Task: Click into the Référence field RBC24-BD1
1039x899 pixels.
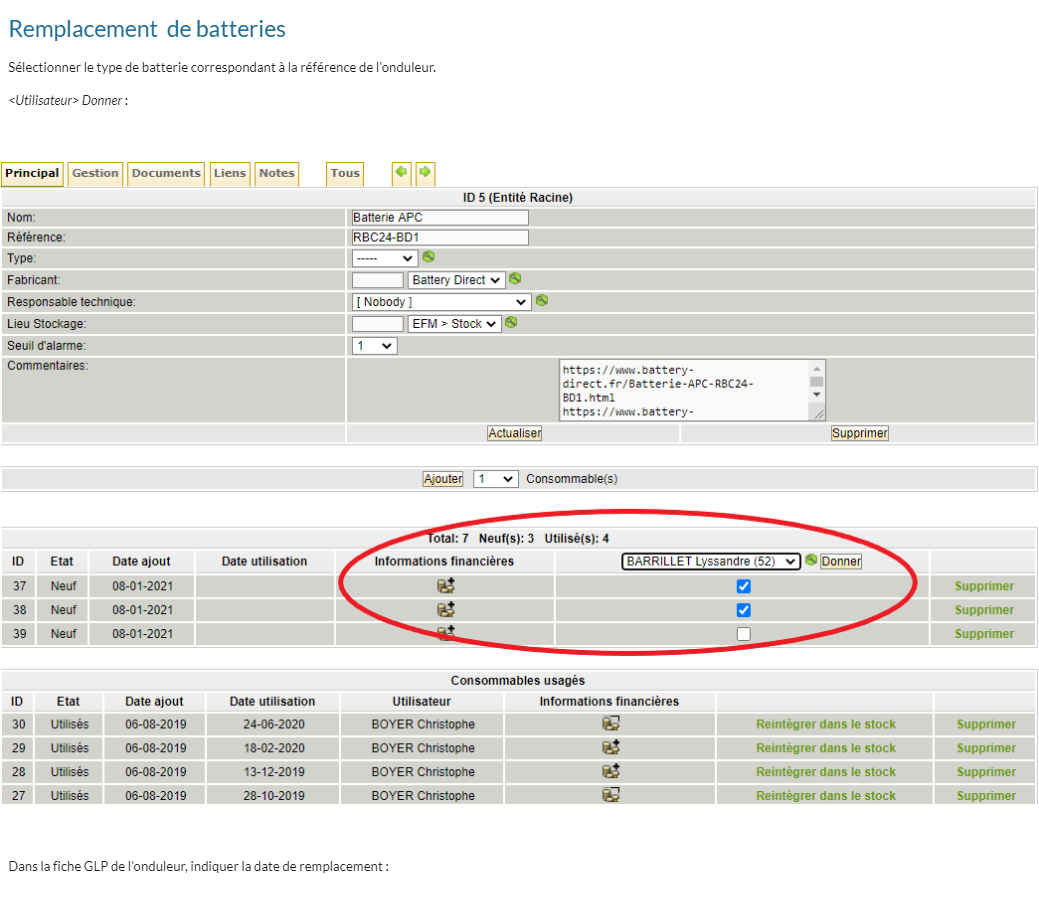Action: pos(439,238)
